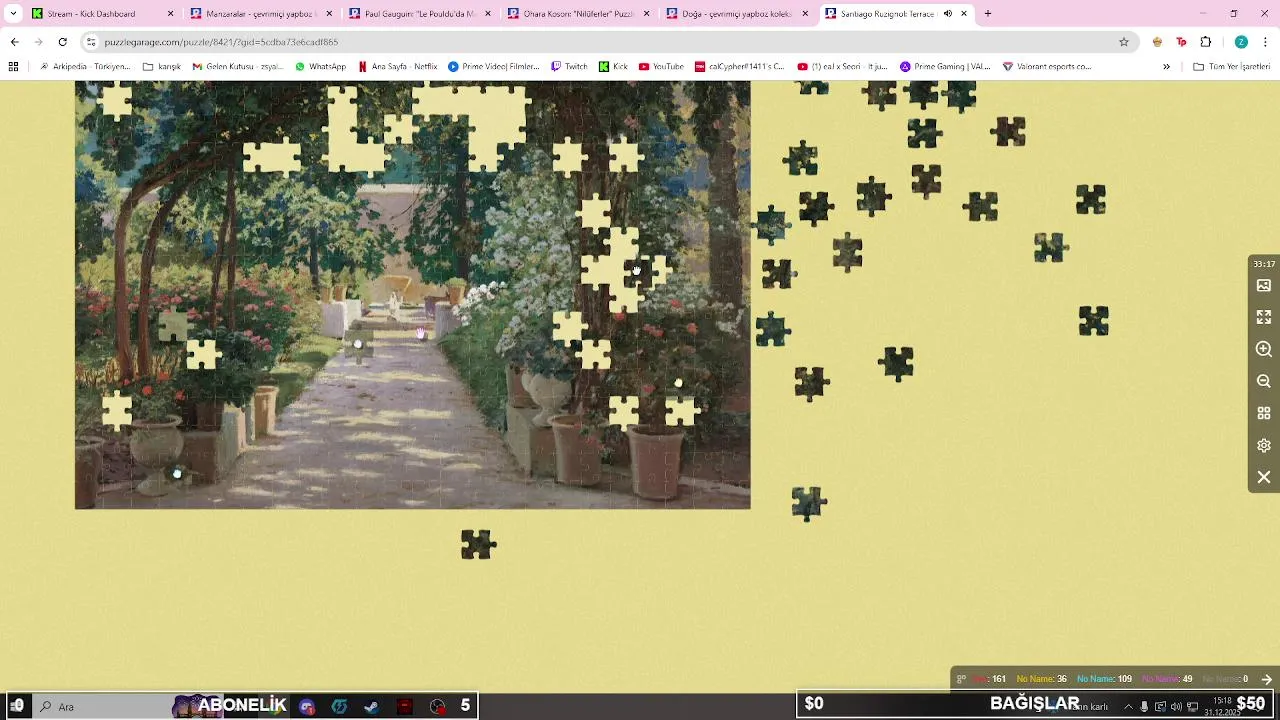Image resolution: width=1280 pixels, height=720 pixels.
Task: Open Chrome profile avatar
Action: [1241, 42]
